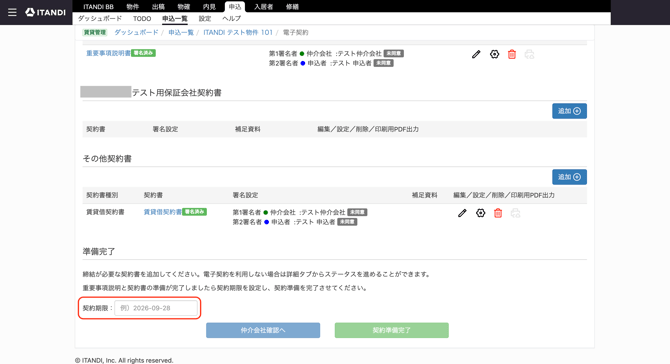Click 補足資料 header in その他契約書 table
The width and height of the screenshot is (670, 364).
tap(424, 195)
